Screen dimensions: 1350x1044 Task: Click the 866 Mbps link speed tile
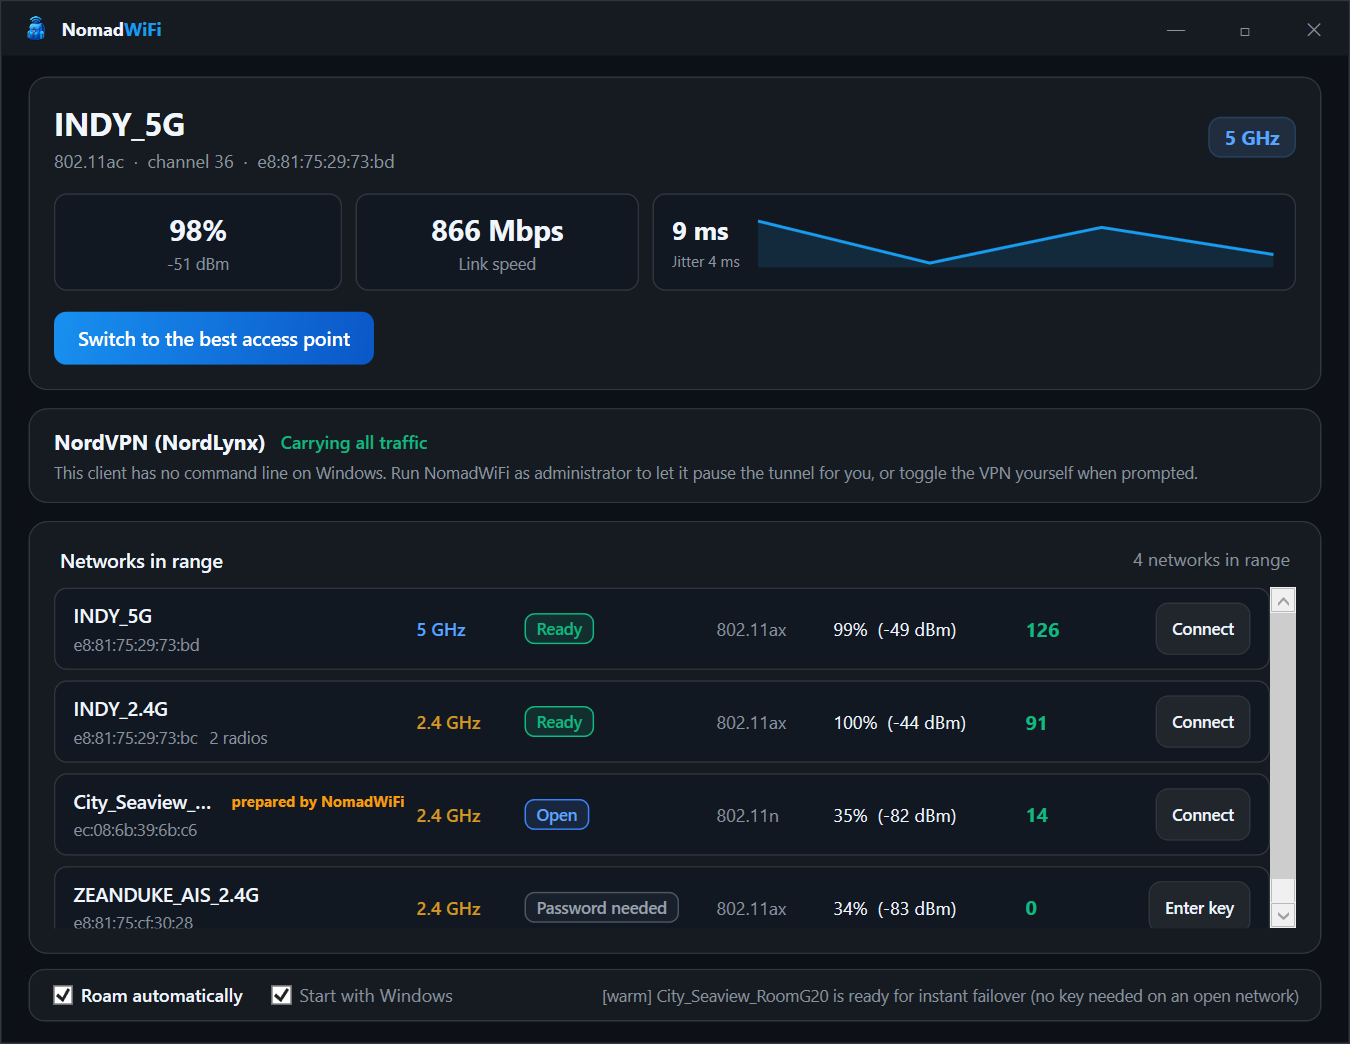497,242
